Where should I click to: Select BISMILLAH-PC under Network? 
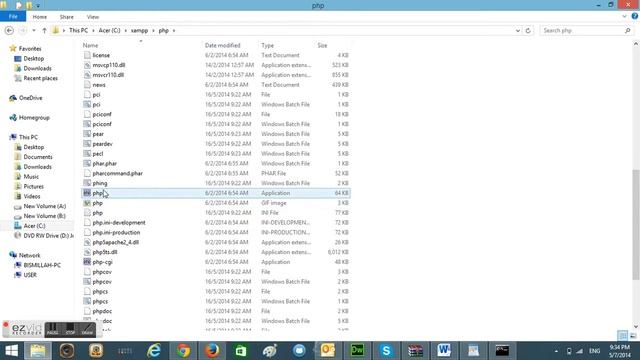point(42,265)
